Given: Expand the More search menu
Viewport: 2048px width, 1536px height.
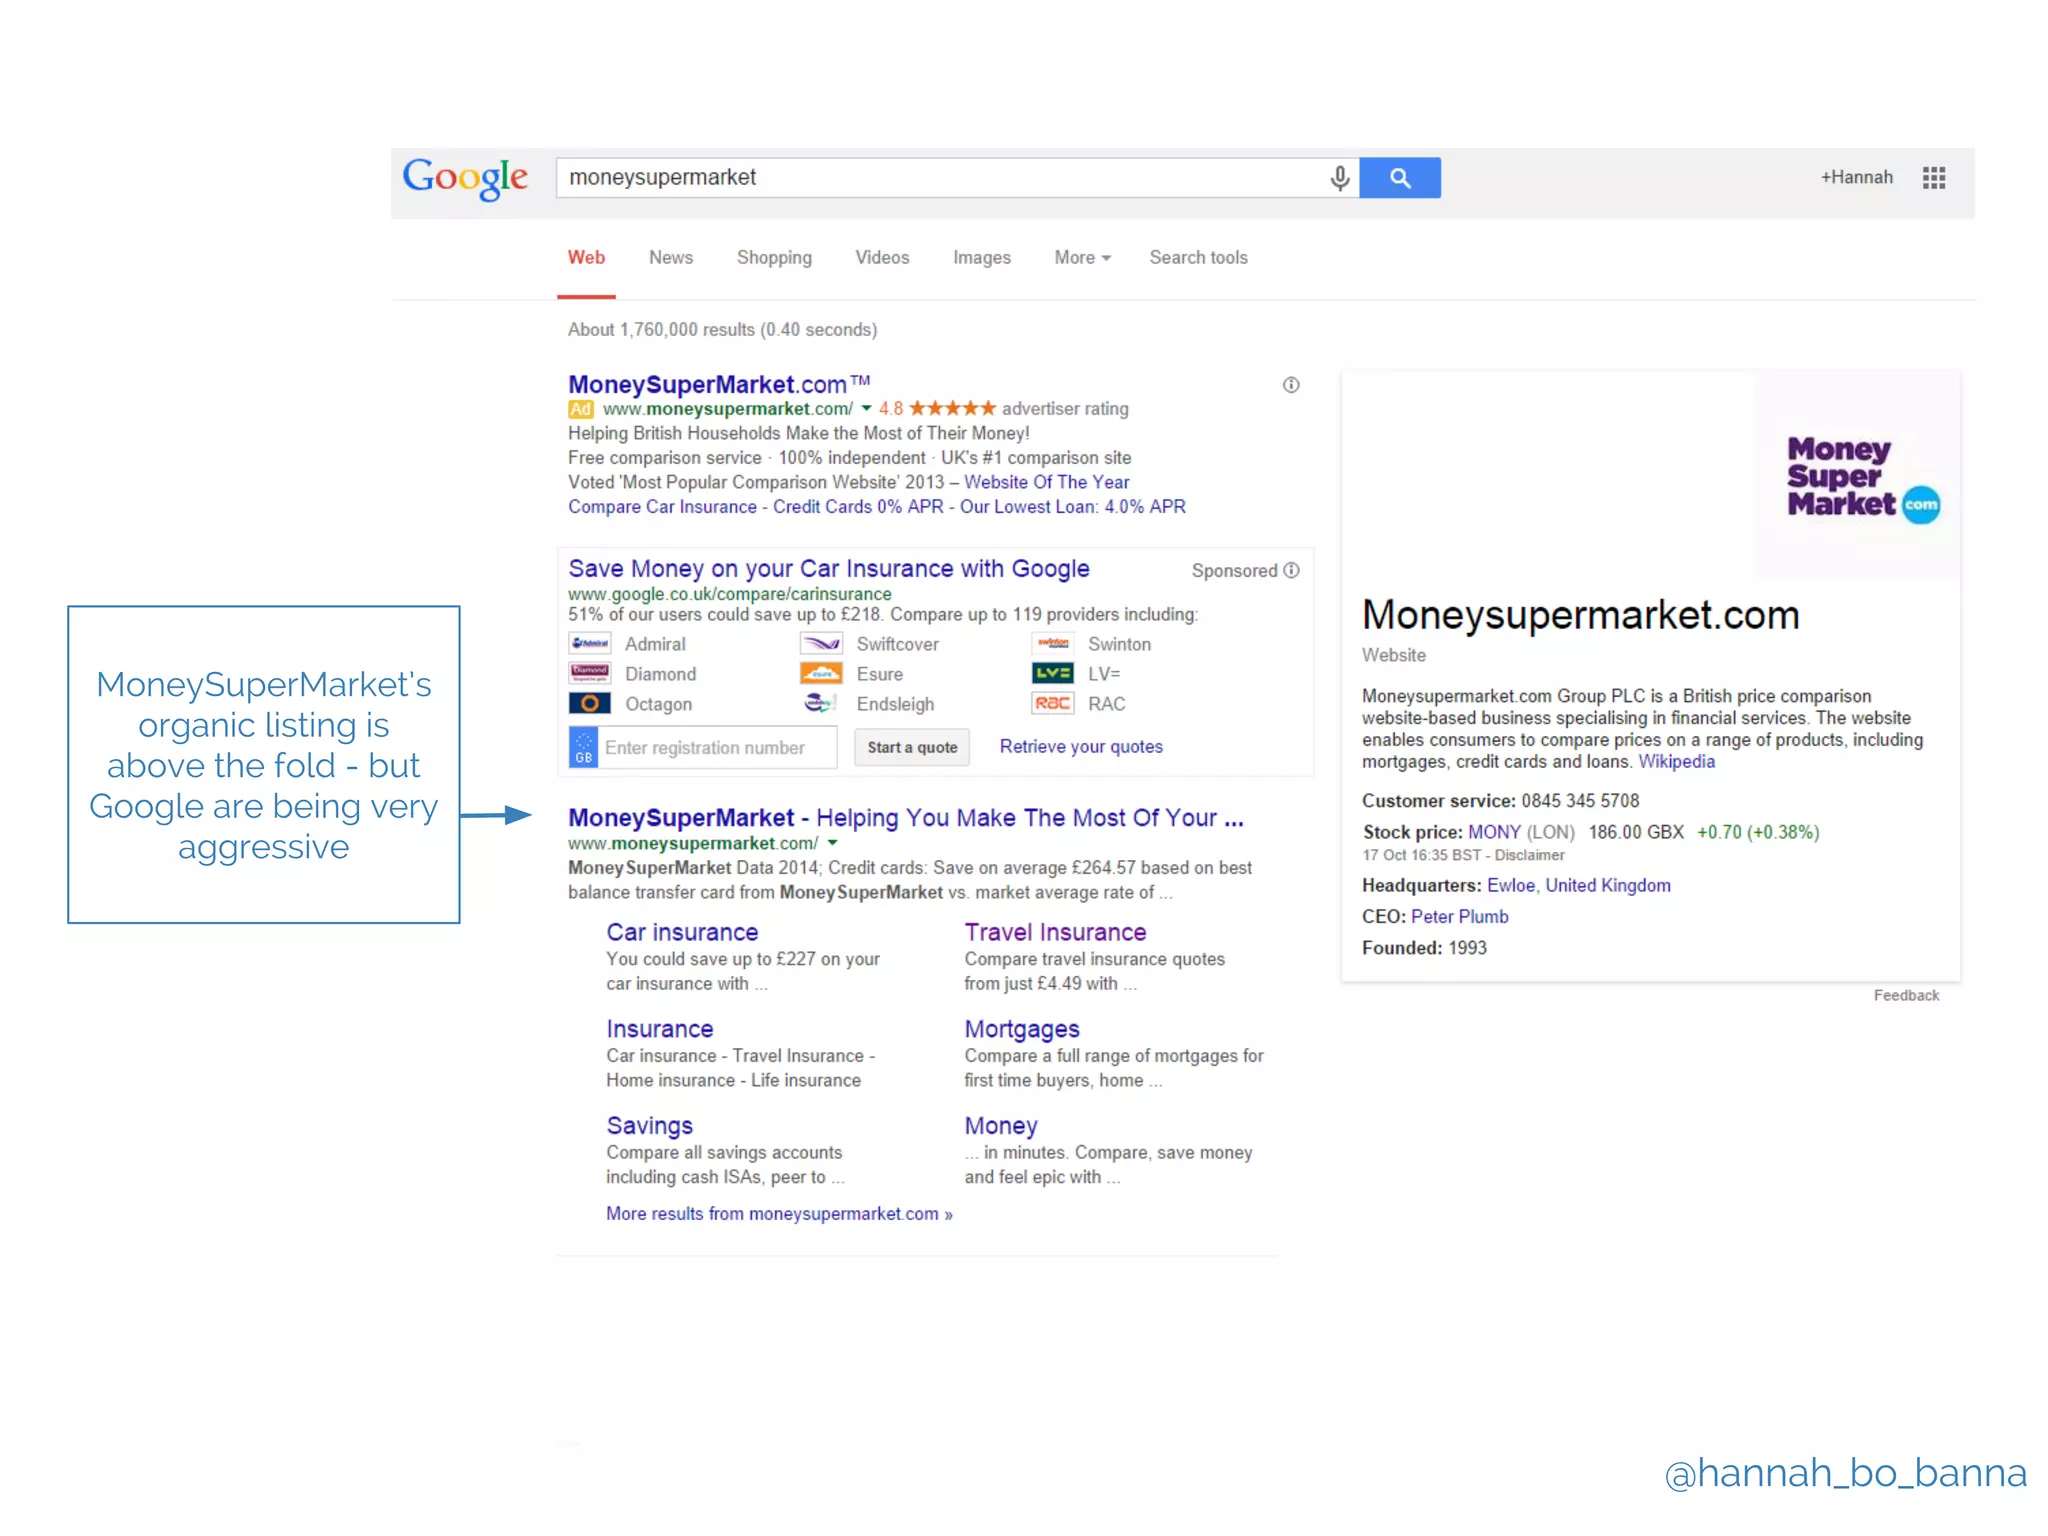Looking at the screenshot, I should click(x=1082, y=258).
